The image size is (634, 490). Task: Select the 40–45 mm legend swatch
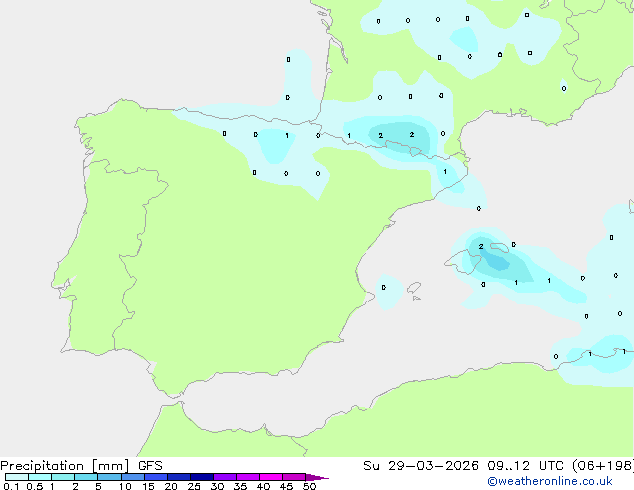pos(271,477)
